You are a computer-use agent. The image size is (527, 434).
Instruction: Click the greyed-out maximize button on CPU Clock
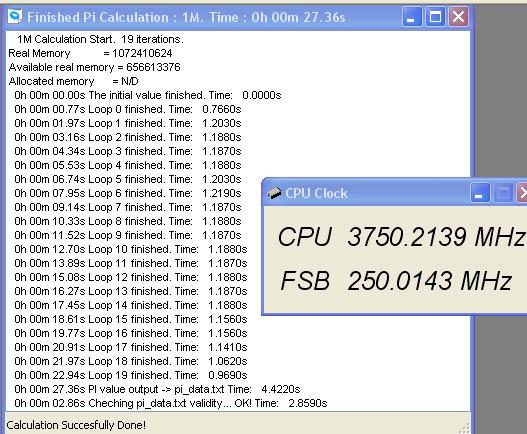503,193
